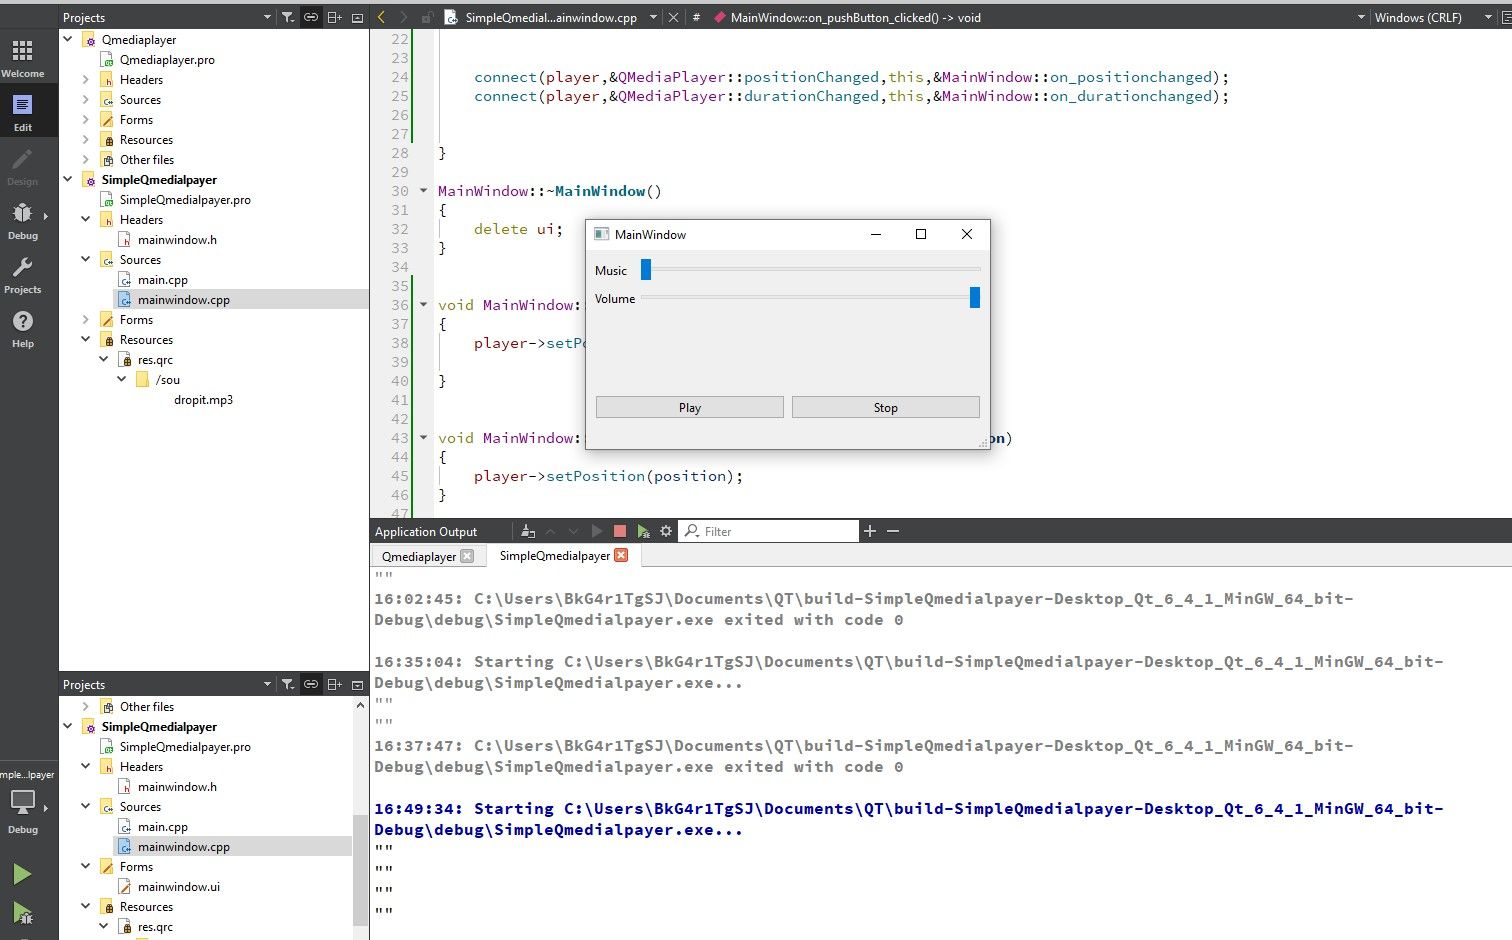The image size is (1512, 940).
Task: Switch to Debug mode in sidebar
Action: (22, 221)
